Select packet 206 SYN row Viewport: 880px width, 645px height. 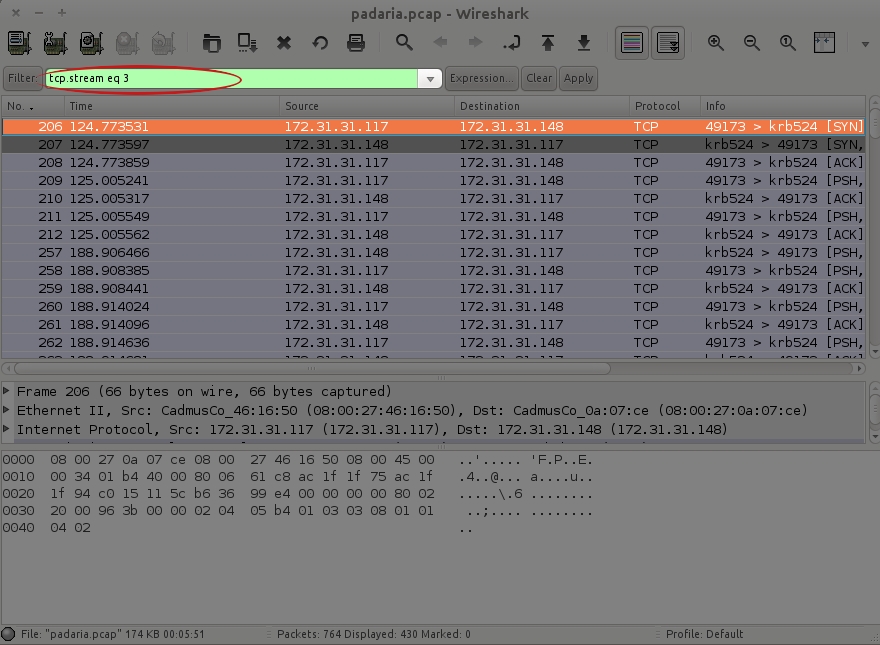(x=433, y=126)
